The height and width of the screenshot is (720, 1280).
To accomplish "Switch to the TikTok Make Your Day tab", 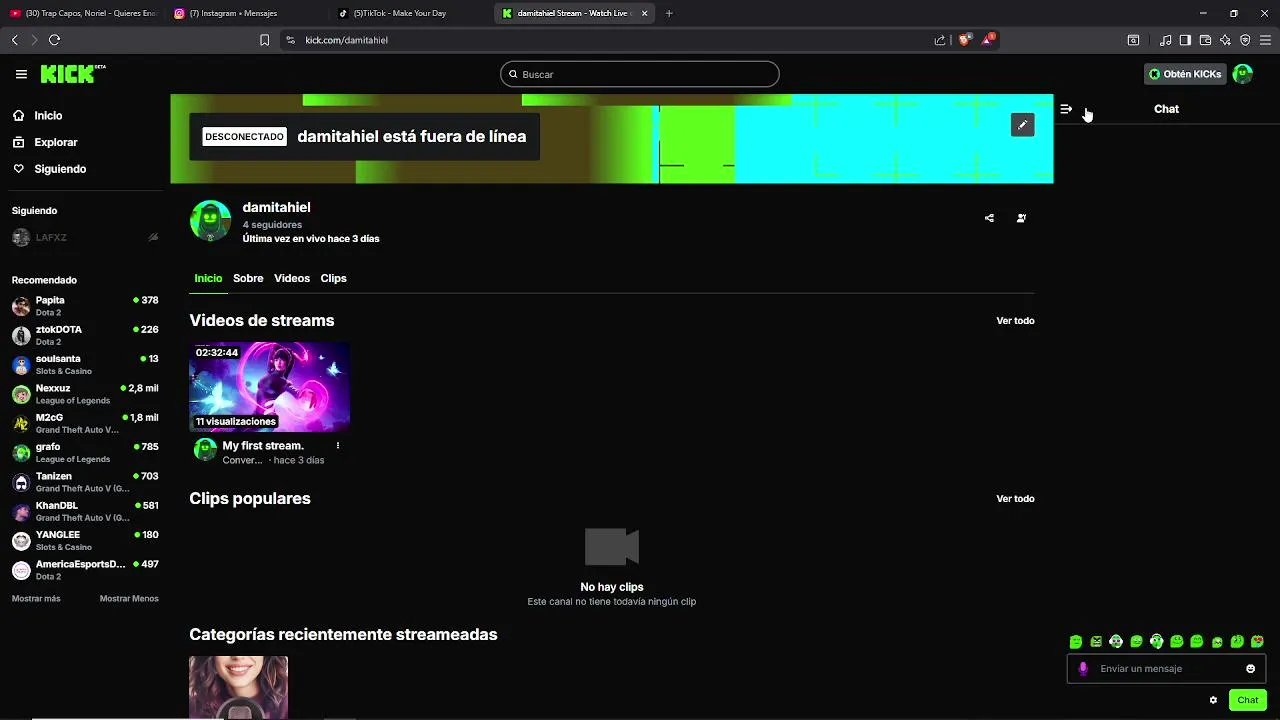I will pyautogui.click(x=410, y=13).
